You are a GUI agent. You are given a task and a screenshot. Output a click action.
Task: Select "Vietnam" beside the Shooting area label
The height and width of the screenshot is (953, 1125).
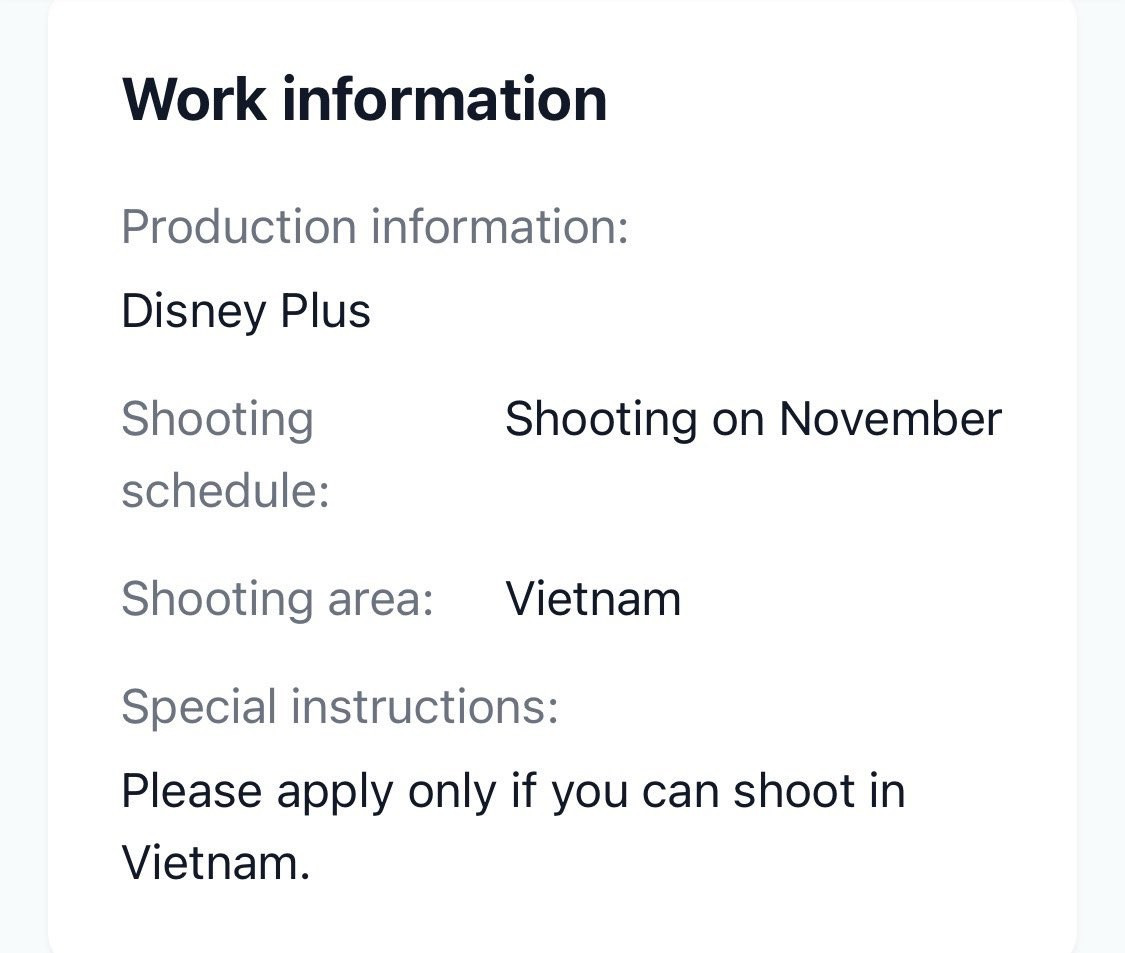(x=593, y=599)
